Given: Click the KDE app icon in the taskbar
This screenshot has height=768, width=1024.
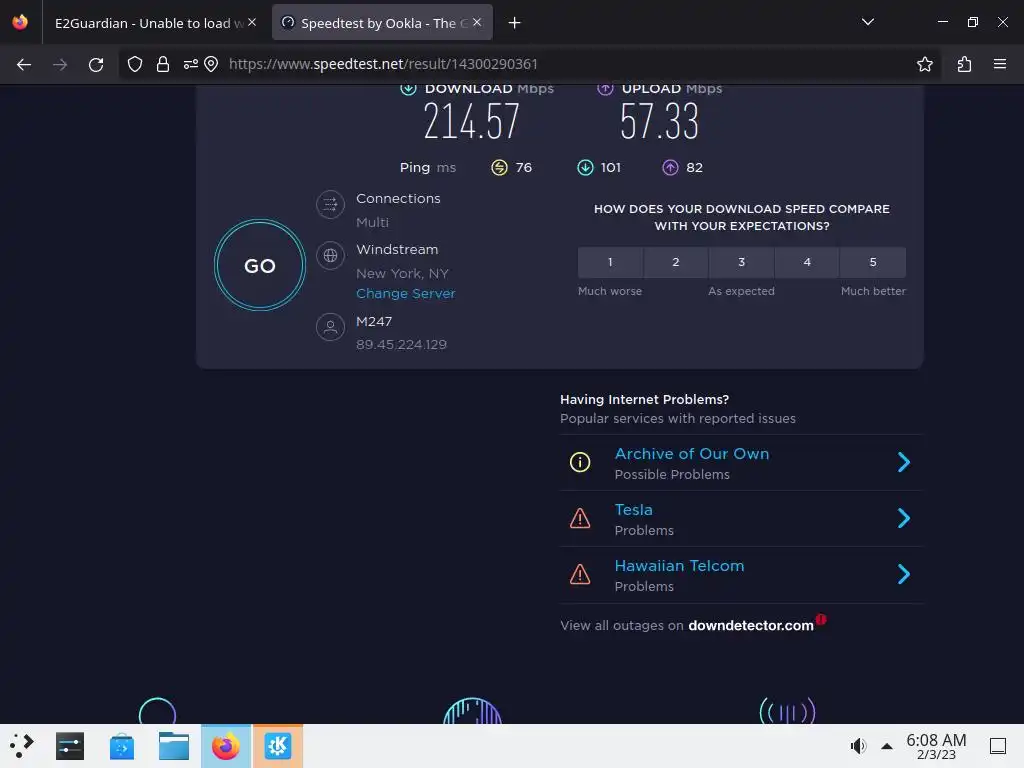Looking at the screenshot, I should coord(278,746).
